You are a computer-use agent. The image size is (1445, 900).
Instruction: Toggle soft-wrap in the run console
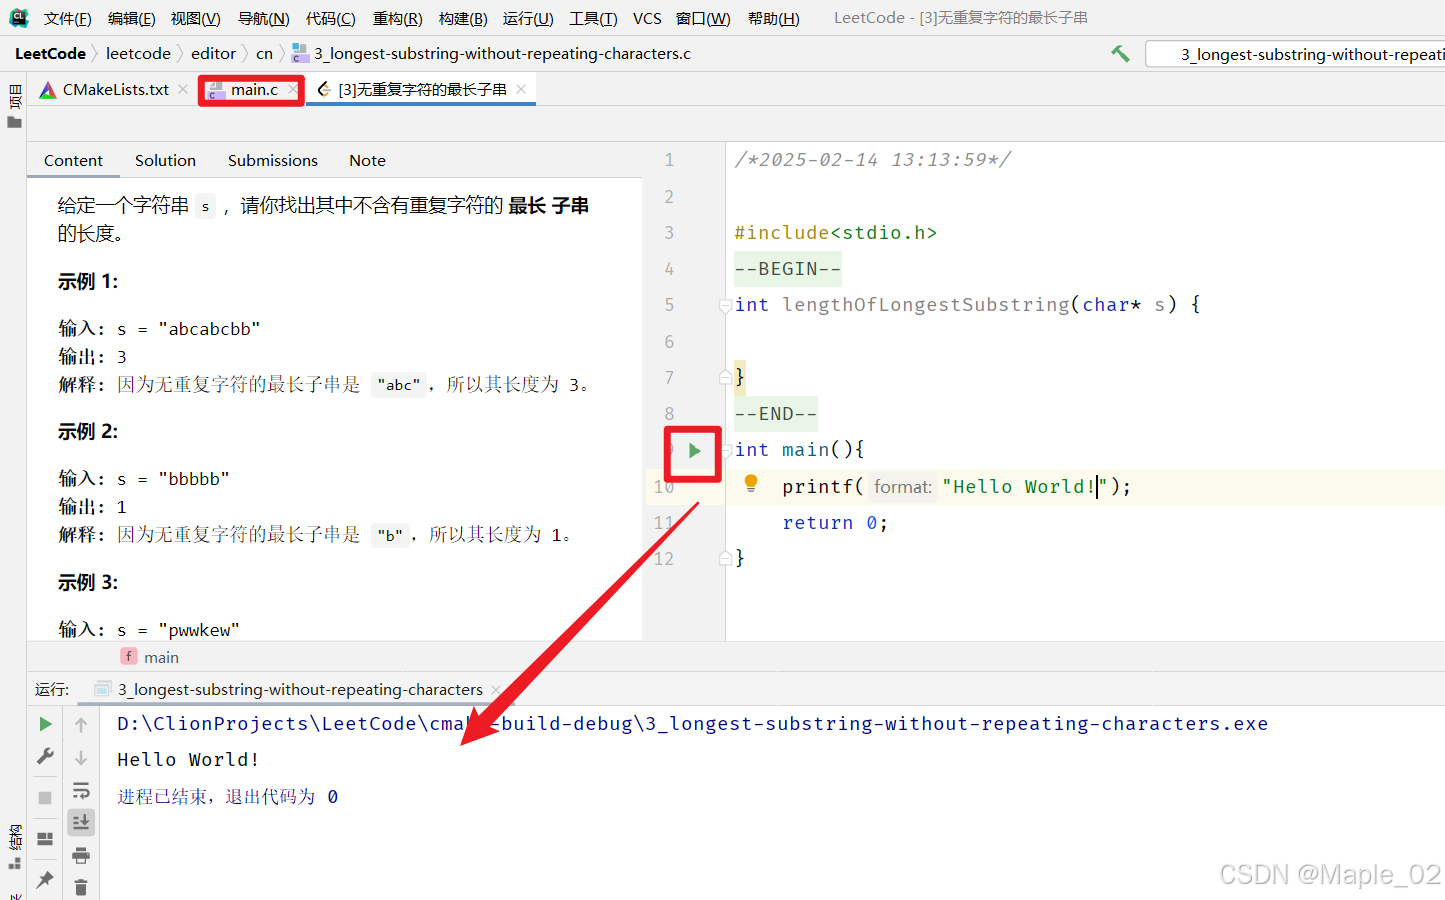pyautogui.click(x=81, y=790)
